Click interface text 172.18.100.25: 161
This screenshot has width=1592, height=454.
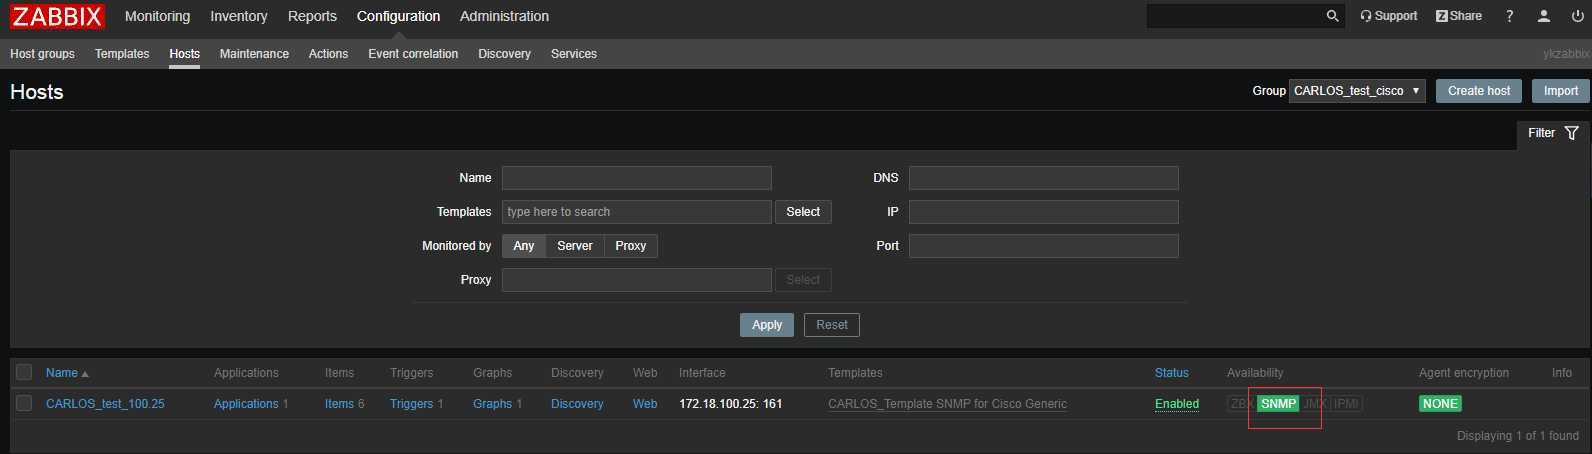pos(730,404)
